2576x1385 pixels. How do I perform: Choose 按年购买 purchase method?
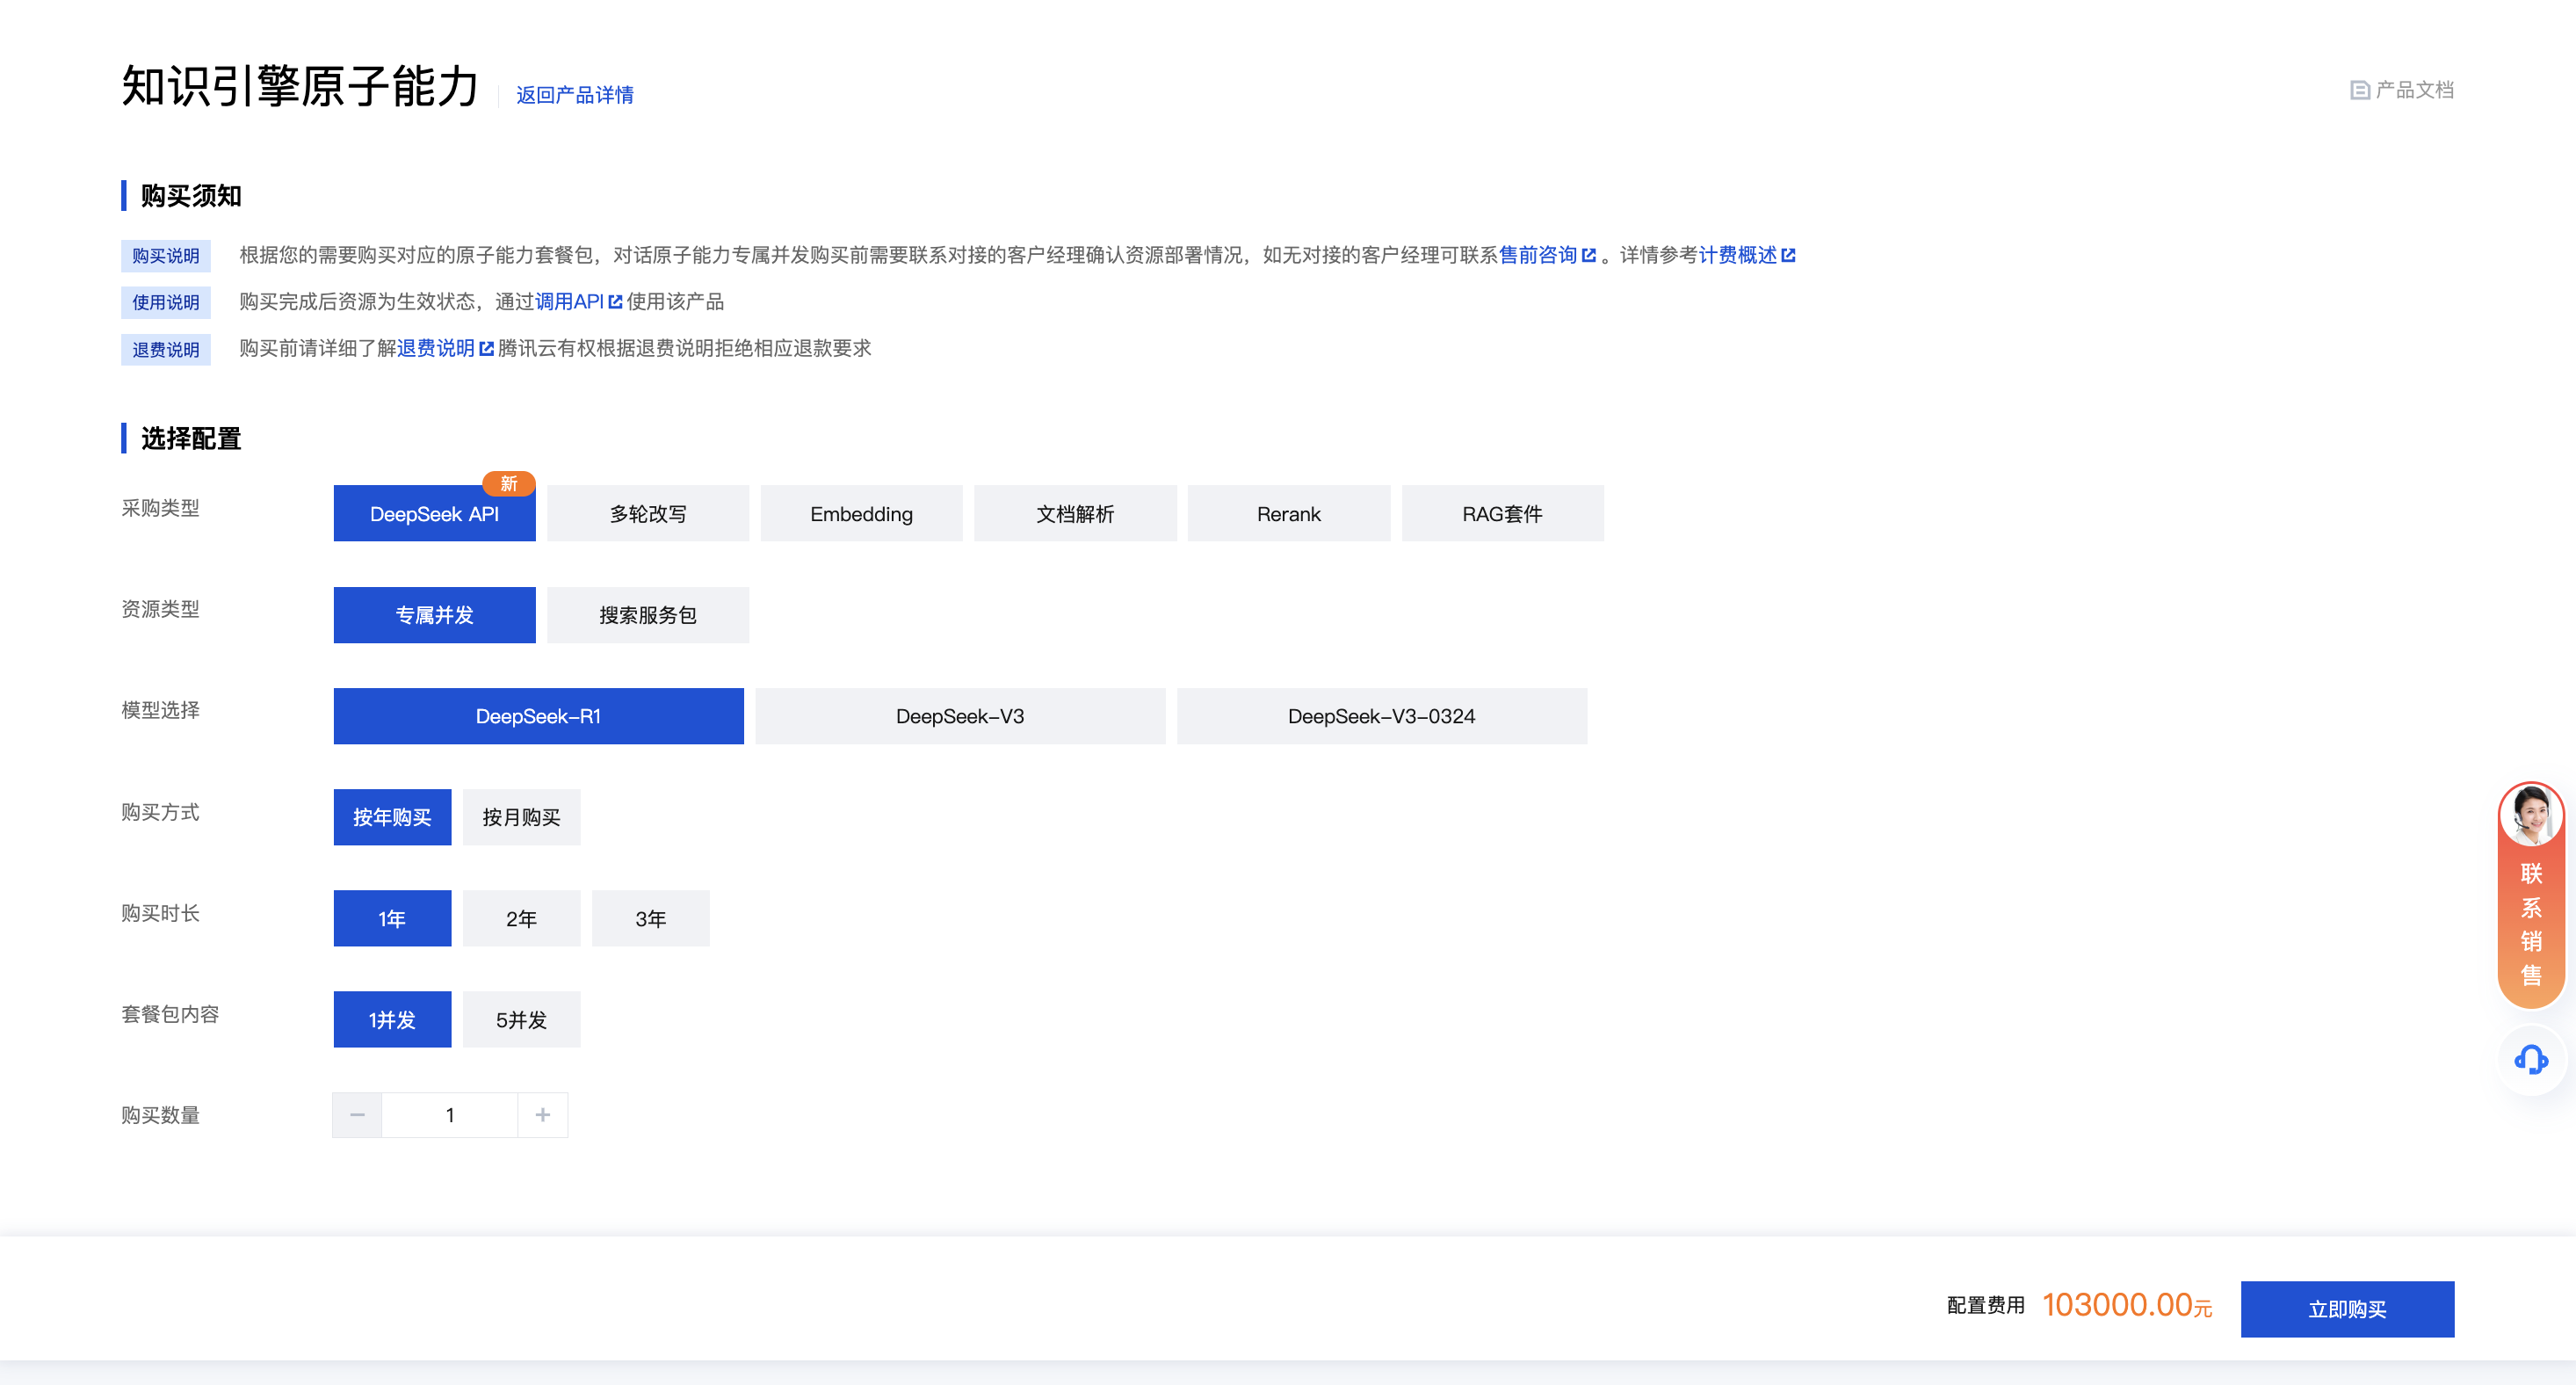[392, 817]
